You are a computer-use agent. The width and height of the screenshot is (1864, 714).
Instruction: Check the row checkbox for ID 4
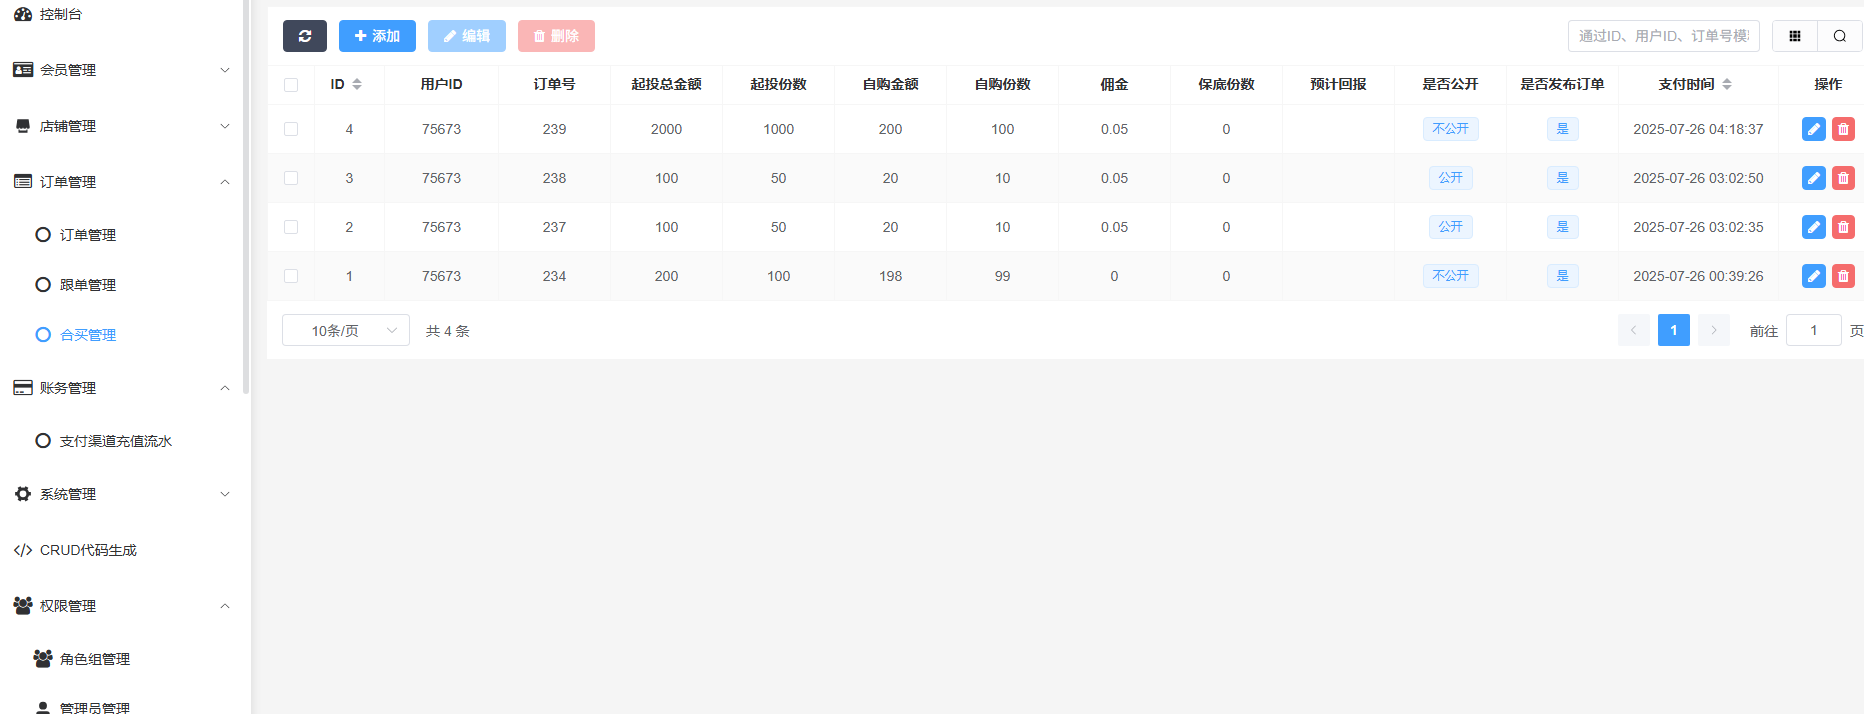click(291, 129)
